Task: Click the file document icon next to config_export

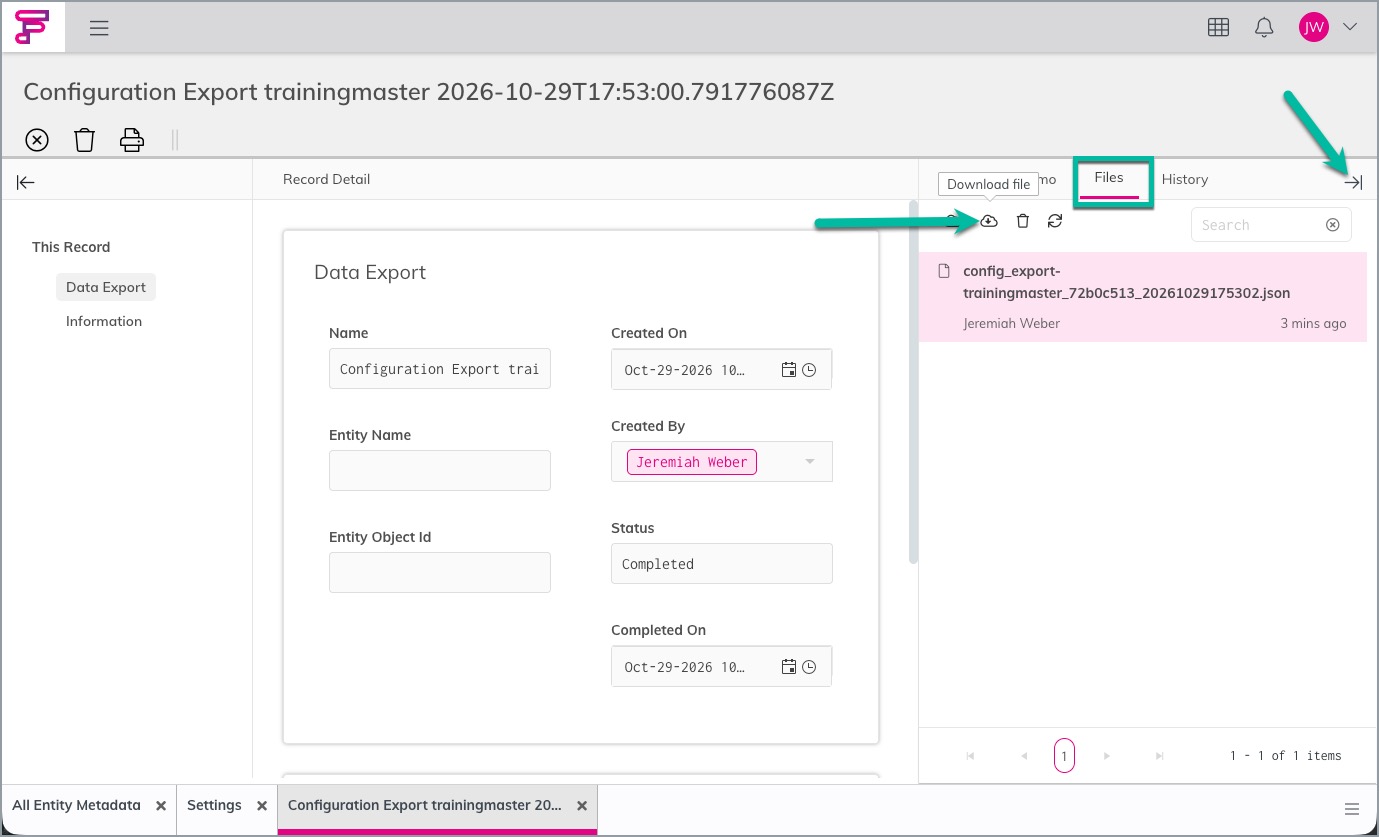Action: [x=942, y=271]
